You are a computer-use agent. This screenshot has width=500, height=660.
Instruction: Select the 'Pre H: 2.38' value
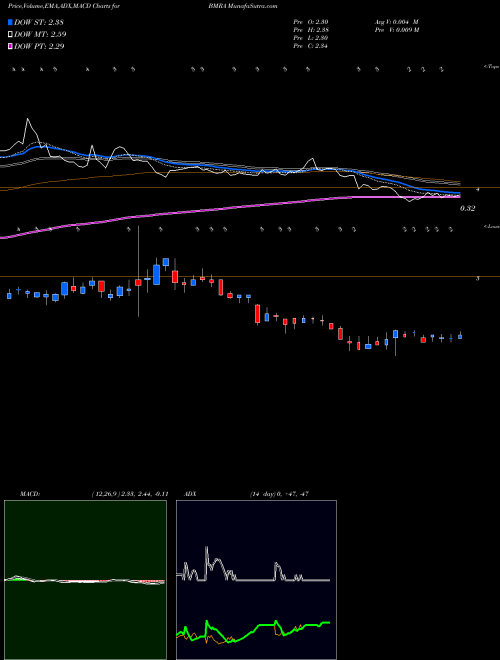(x=311, y=30)
